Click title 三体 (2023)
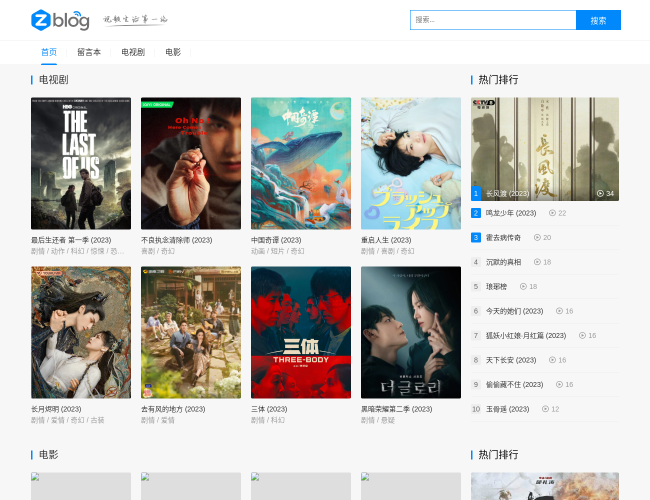The image size is (650, 500). click(x=269, y=409)
